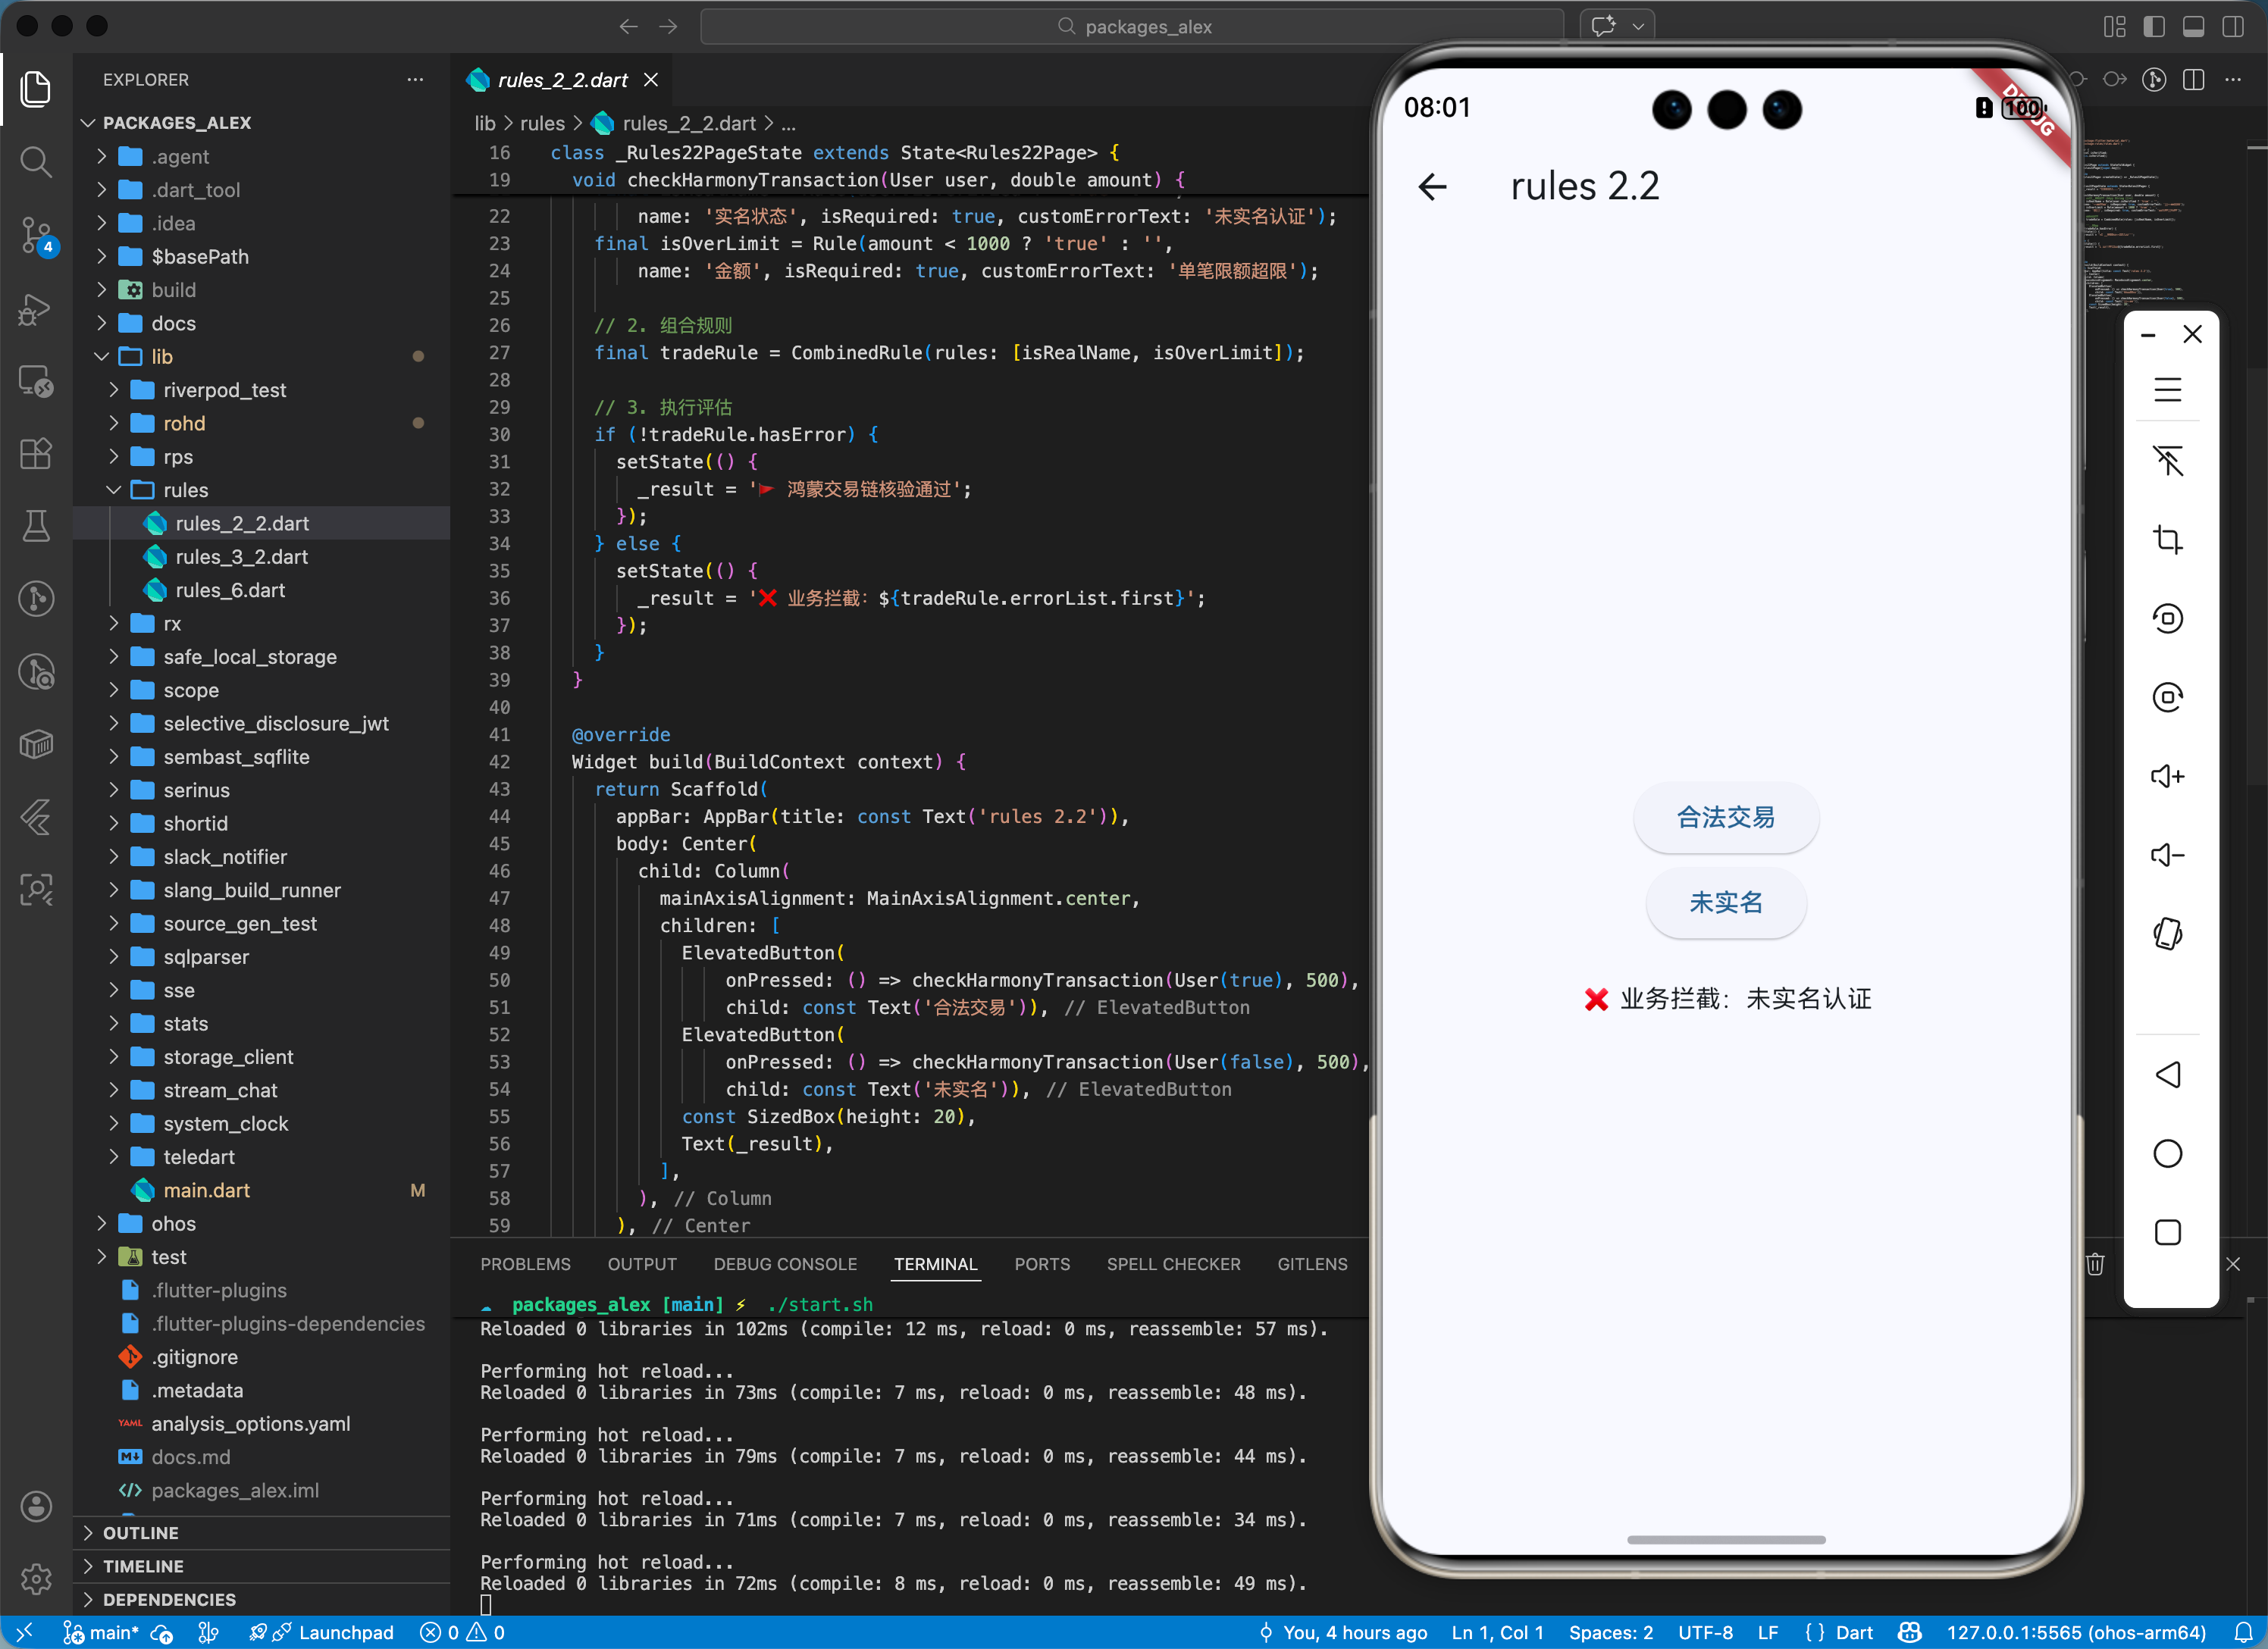
Task: Expand the OUTLINE section
Action: pos(141,1533)
